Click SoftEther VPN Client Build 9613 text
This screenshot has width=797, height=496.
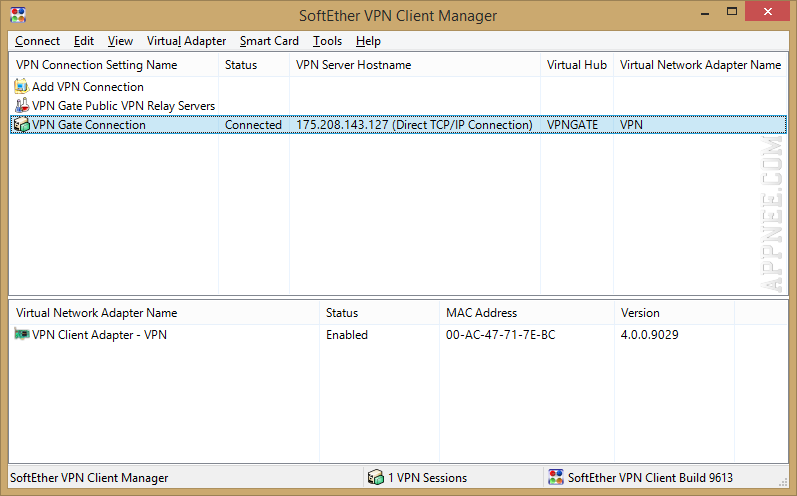(x=650, y=478)
